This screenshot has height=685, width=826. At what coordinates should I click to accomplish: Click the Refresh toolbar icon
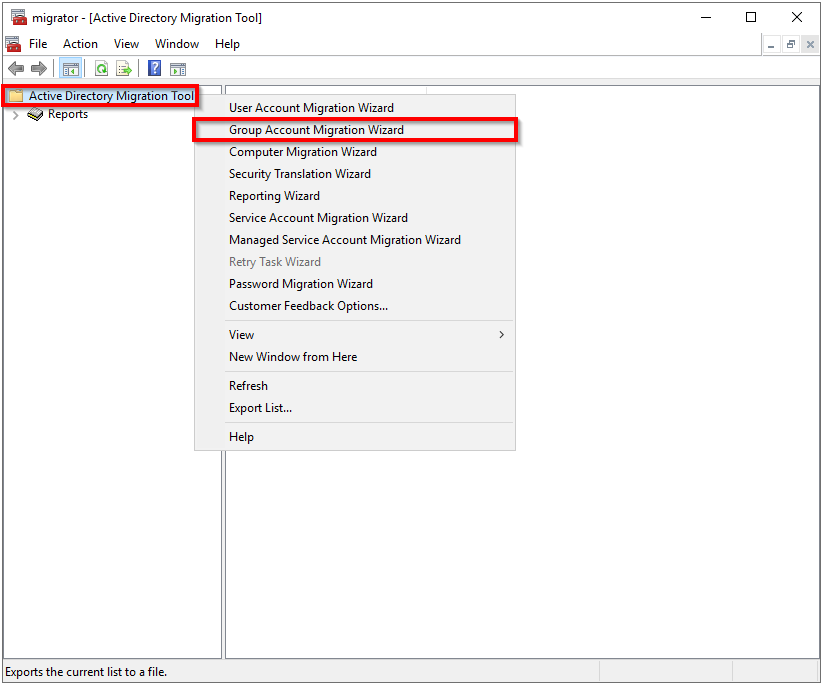point(101,68)
